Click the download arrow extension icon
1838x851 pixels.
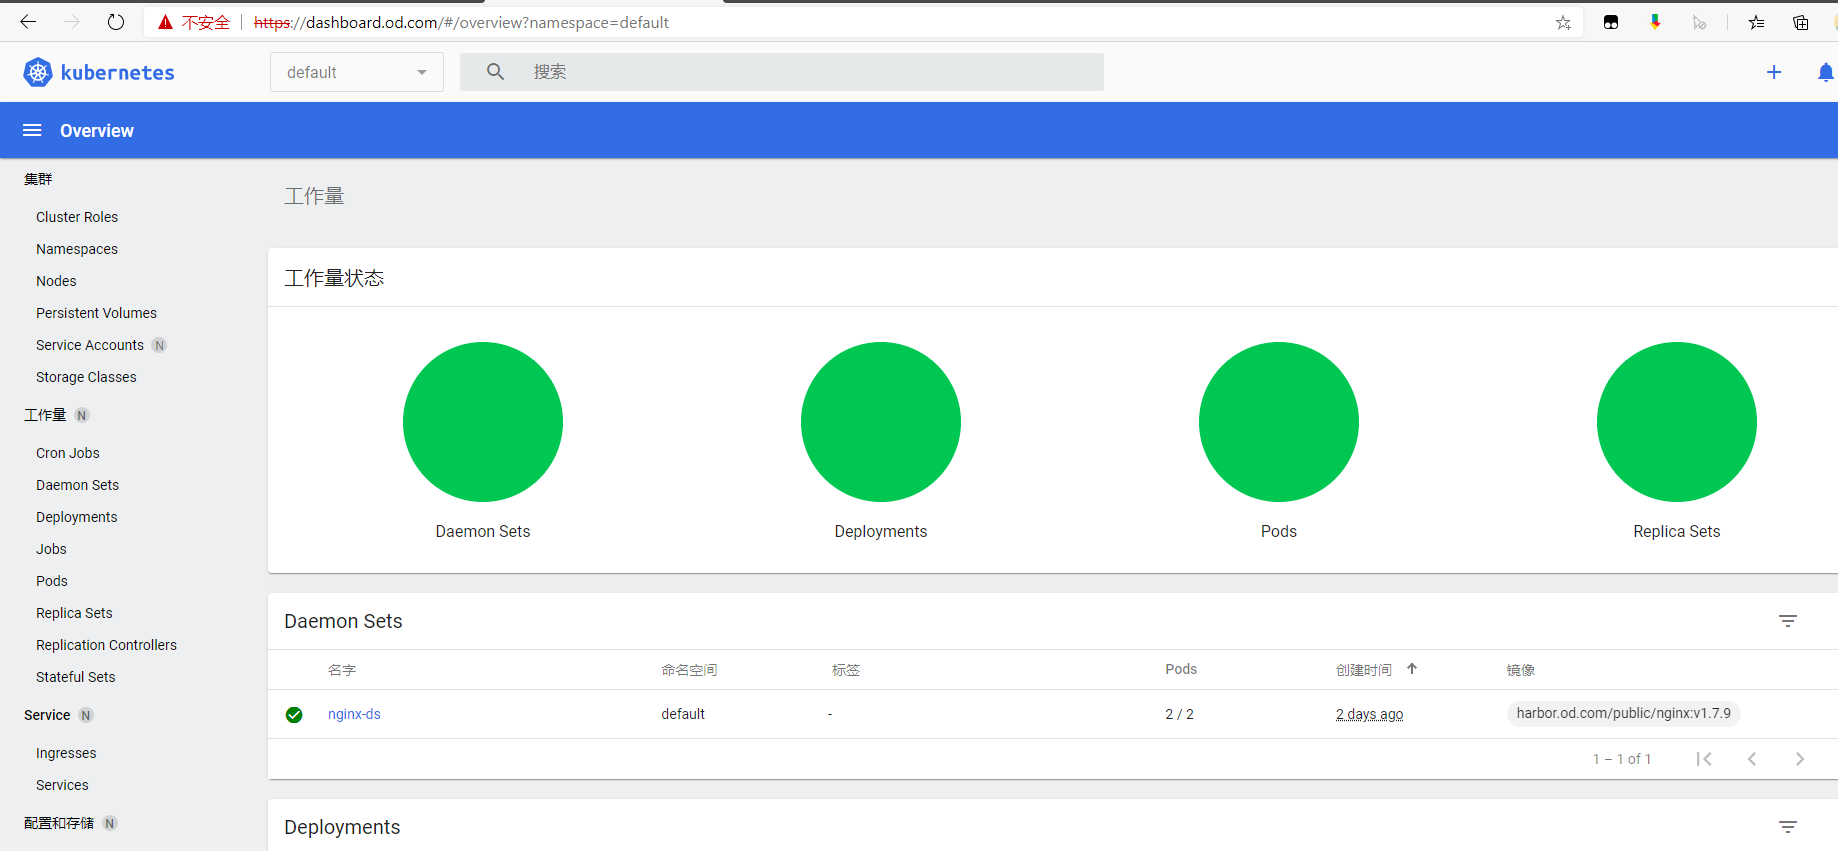[x=1655, y=22]
